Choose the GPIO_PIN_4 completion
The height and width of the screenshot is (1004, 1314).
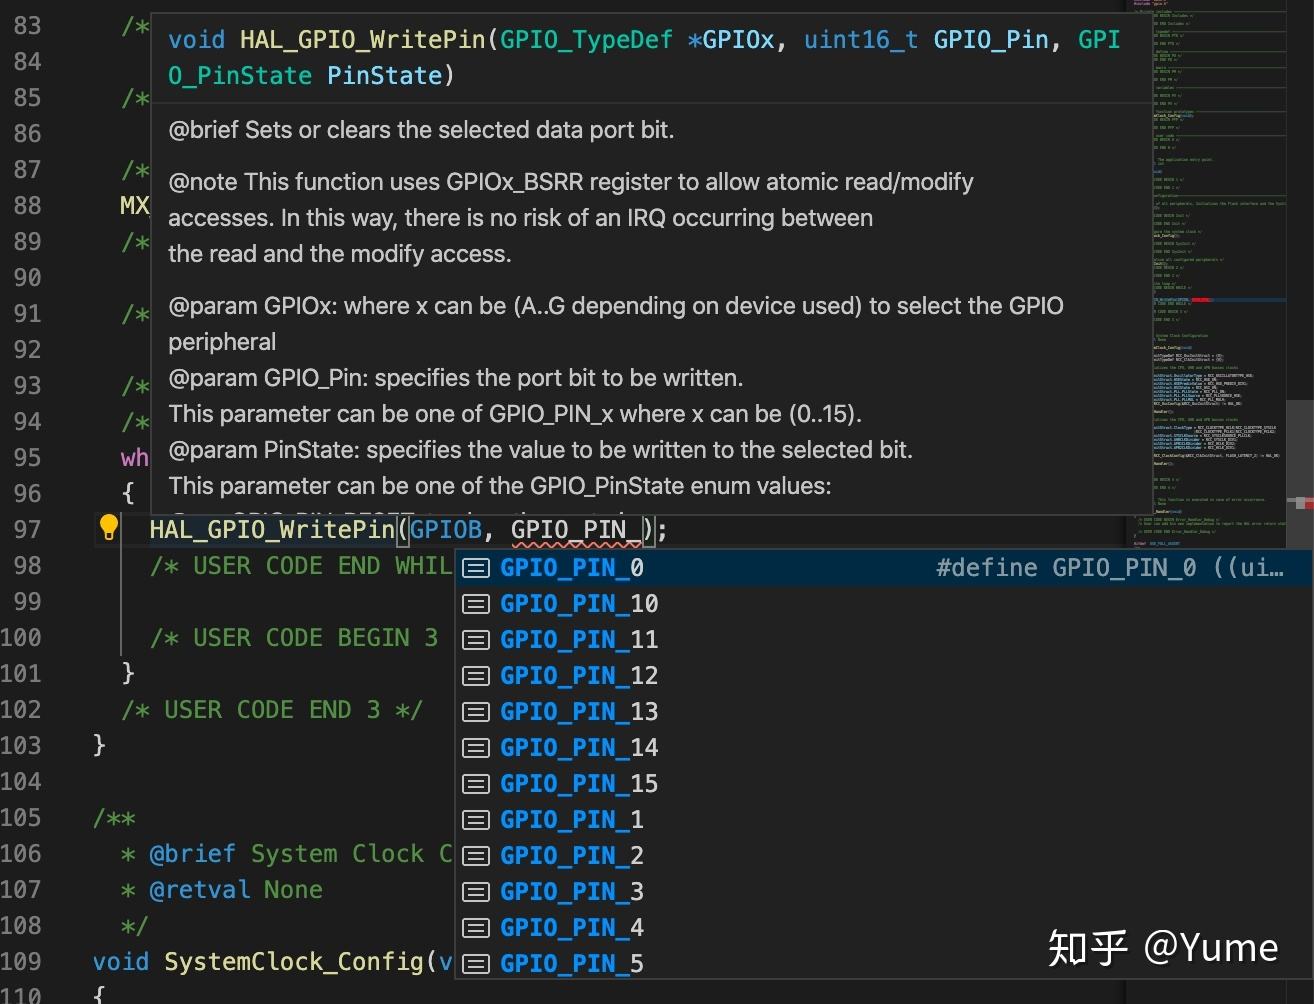[x=884, y=928]
